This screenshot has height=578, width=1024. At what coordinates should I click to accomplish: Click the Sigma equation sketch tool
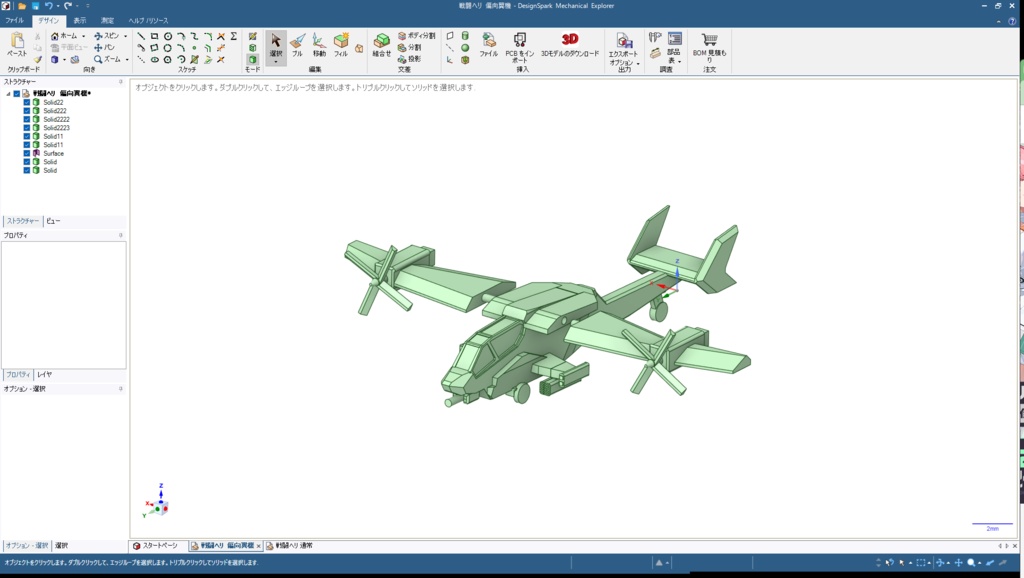pyautogui.click(x=233, y=37)
